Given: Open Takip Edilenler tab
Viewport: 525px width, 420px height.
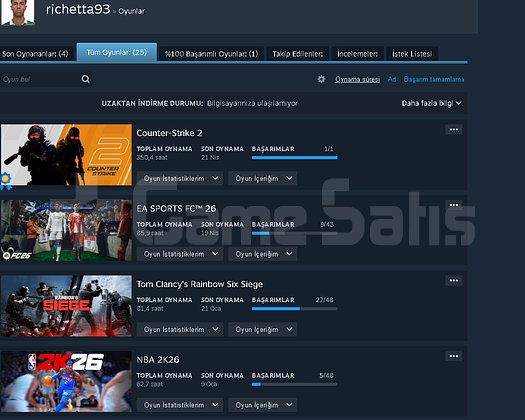Looking at the screenshot, I should 297,54.
